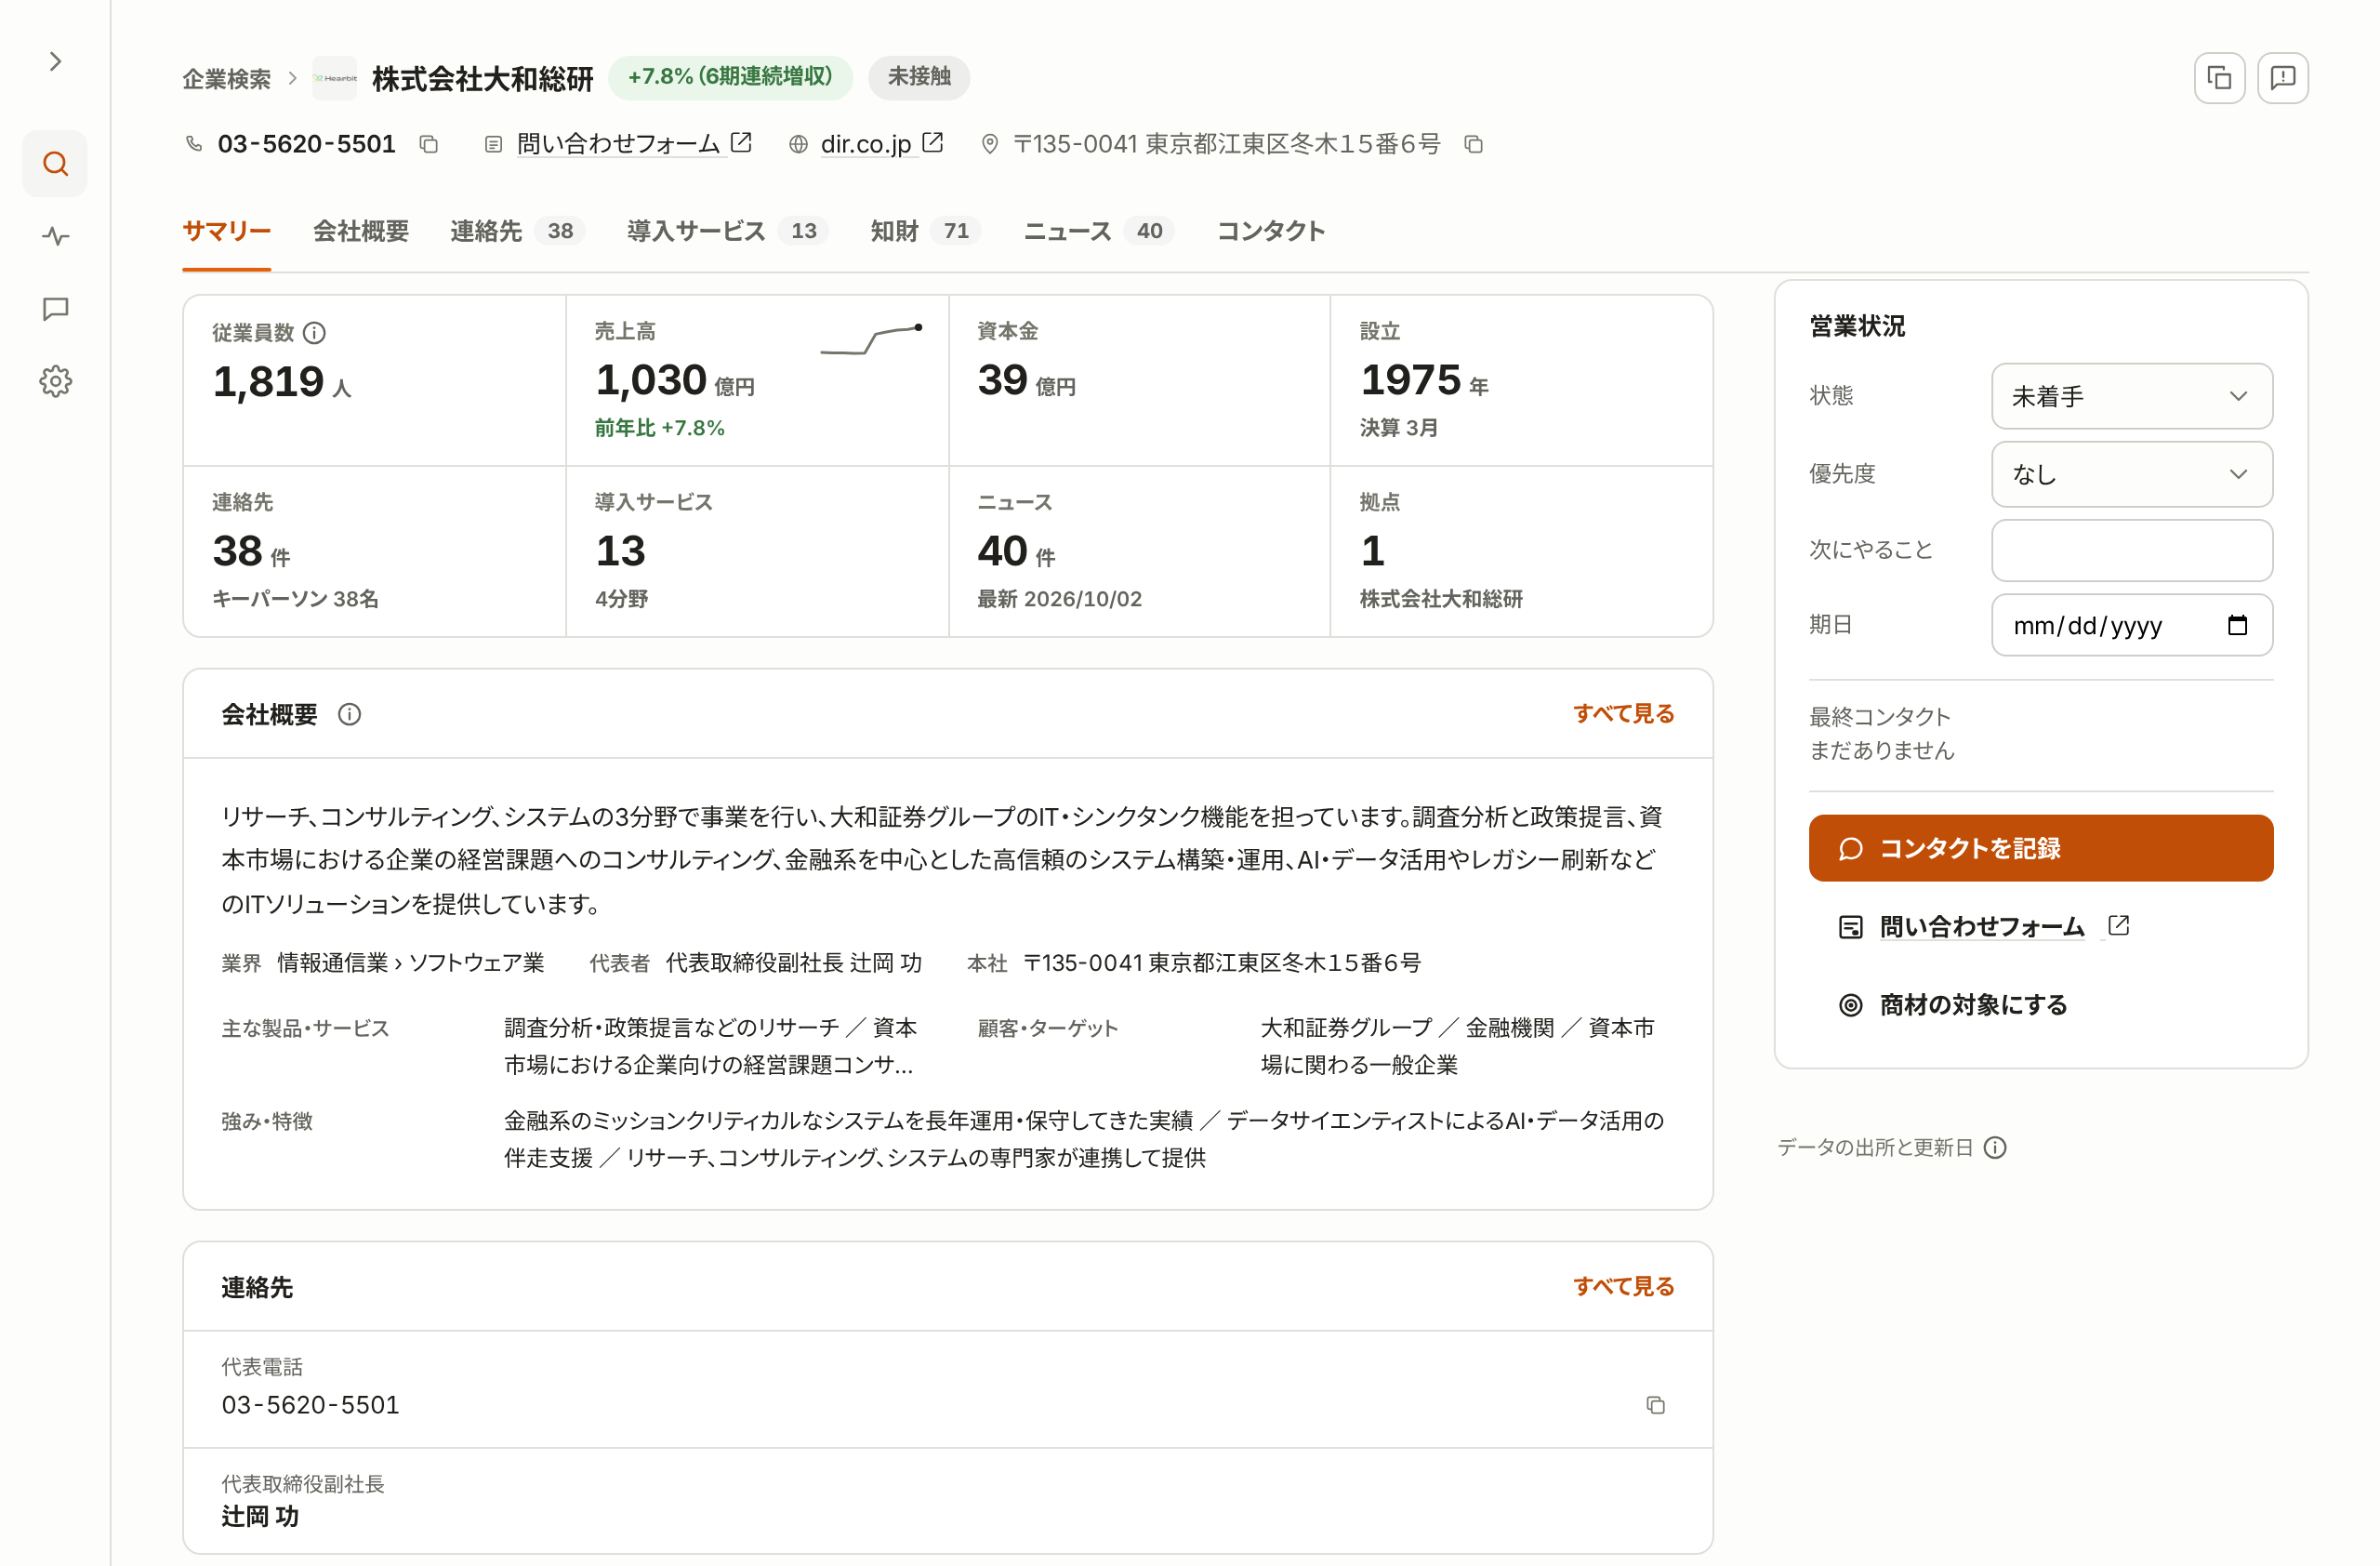Click the company logo thumbnail in header
Screen dimensions: 2380x1566
point(335,78)
